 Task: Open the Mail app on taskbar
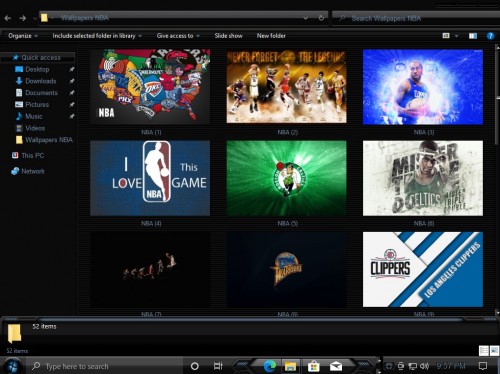[x=336, y=366]
